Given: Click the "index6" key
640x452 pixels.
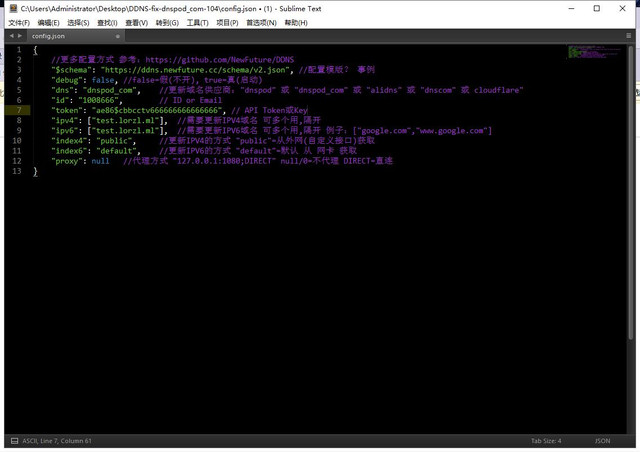Looking at the screenshot, I should click(x=69, y=151).
